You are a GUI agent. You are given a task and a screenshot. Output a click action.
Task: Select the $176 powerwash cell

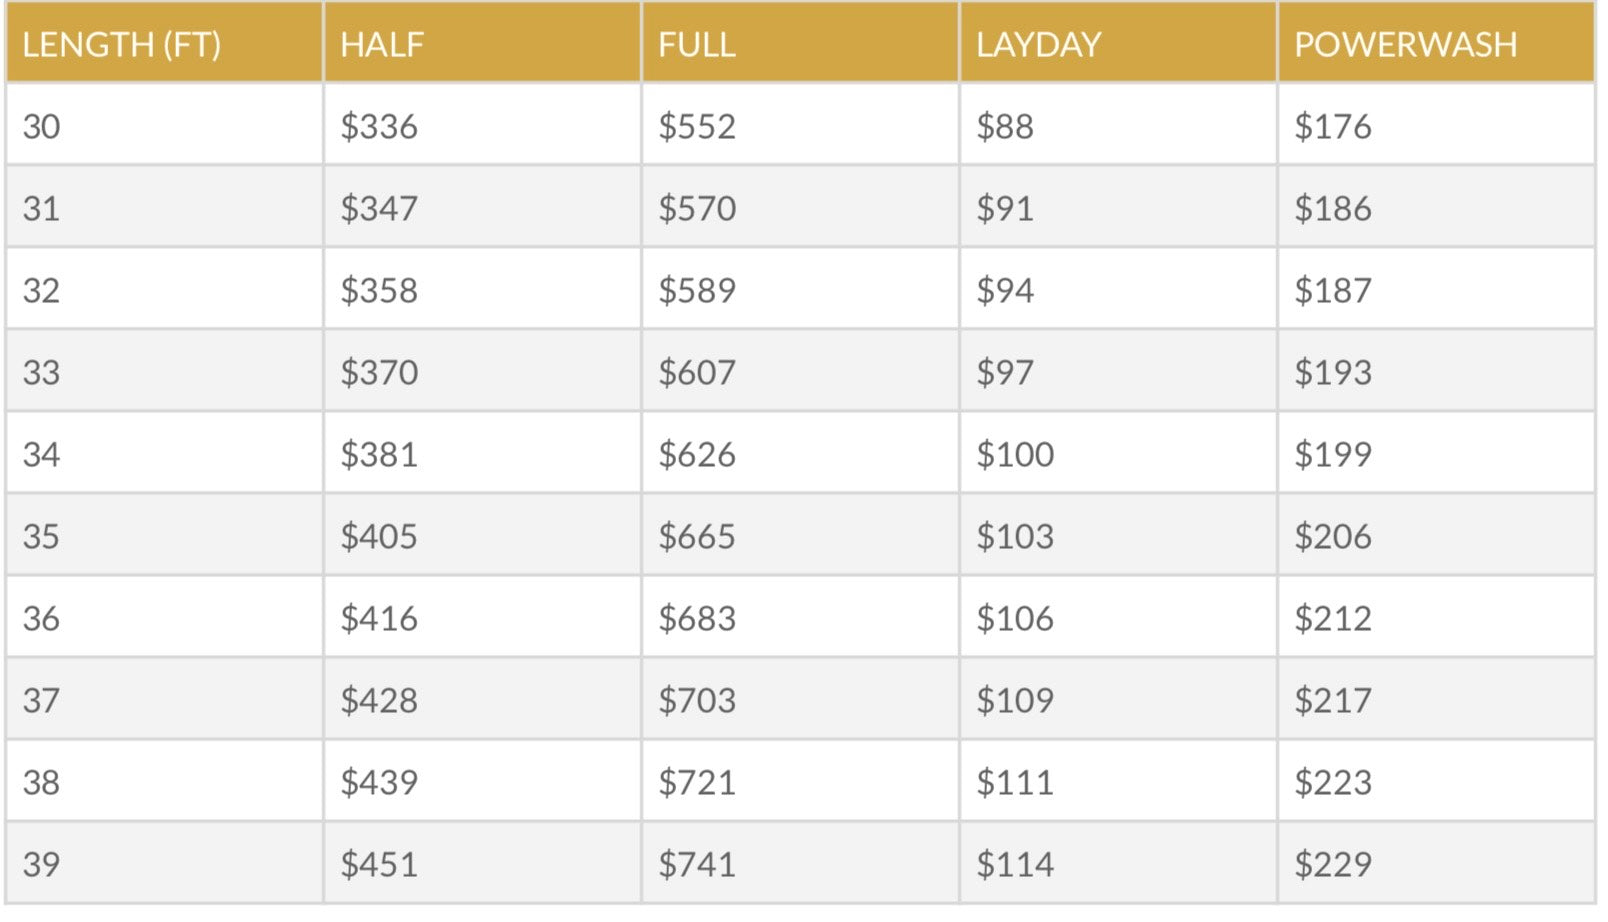(1333, 127)
